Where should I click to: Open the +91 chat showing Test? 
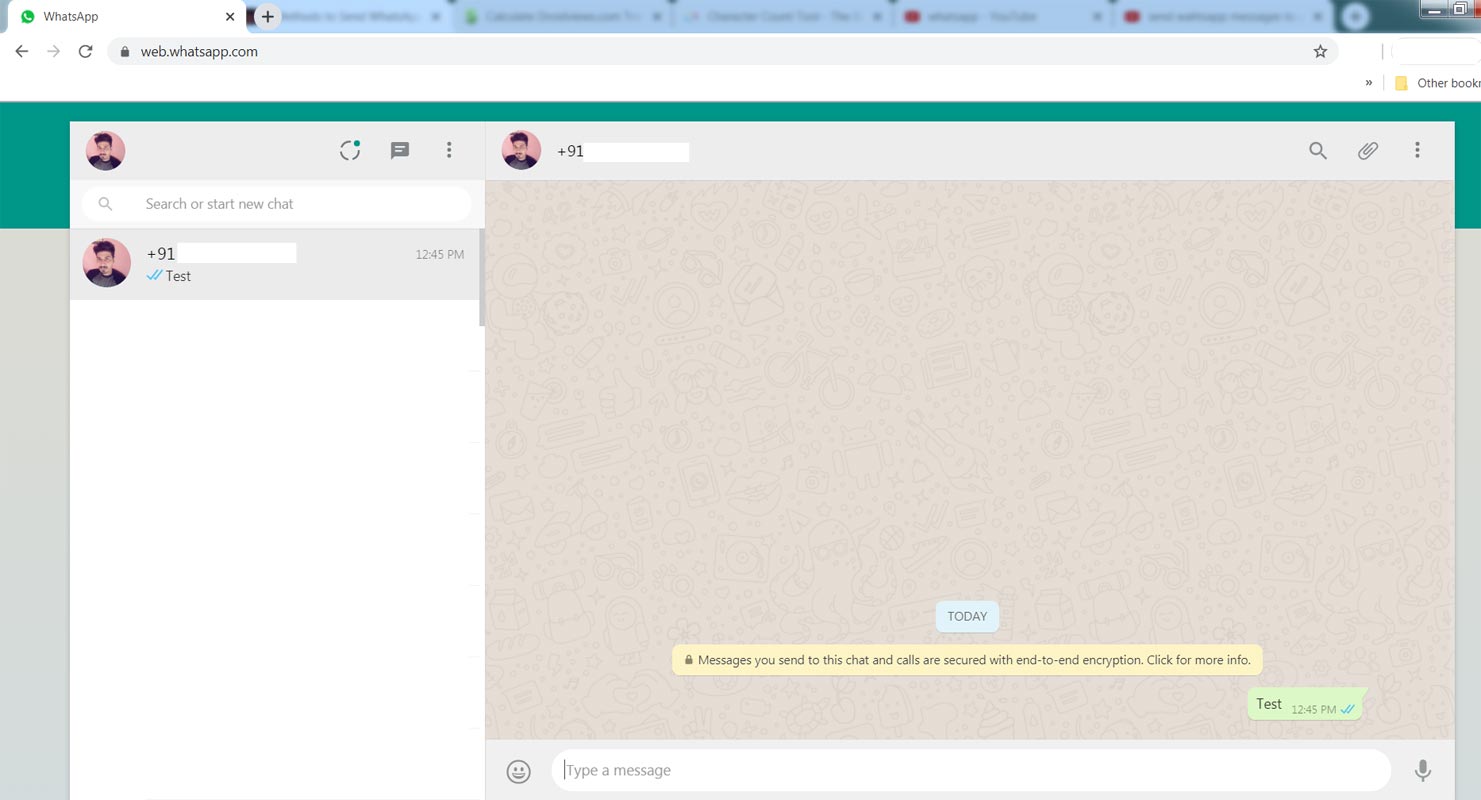275,264
